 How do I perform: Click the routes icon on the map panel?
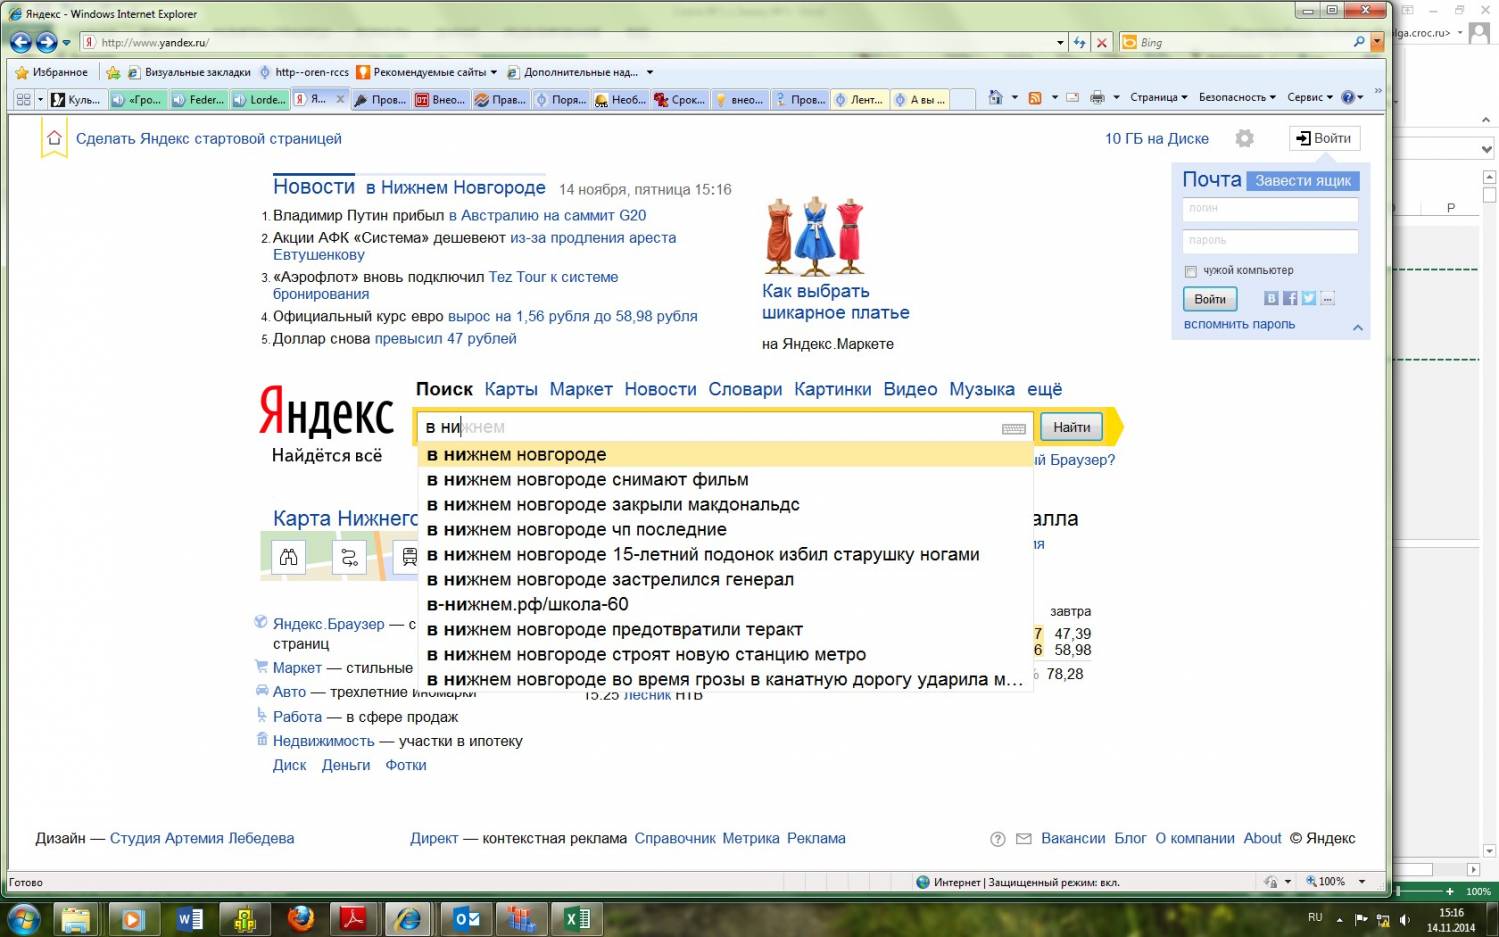pyautogui.click(x=349, y=557)
